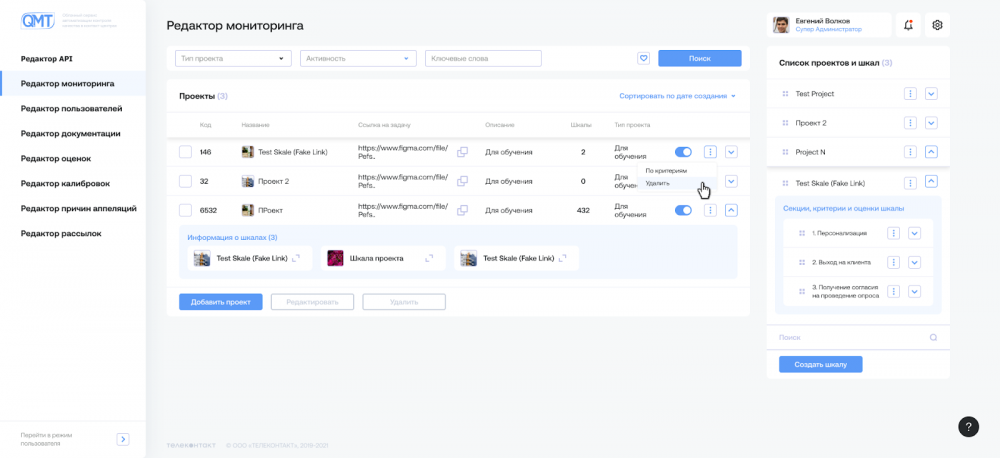This screenshot has width=1000, height=458.
Task: Click the Добавить проект button
Action: pos(221,302)
